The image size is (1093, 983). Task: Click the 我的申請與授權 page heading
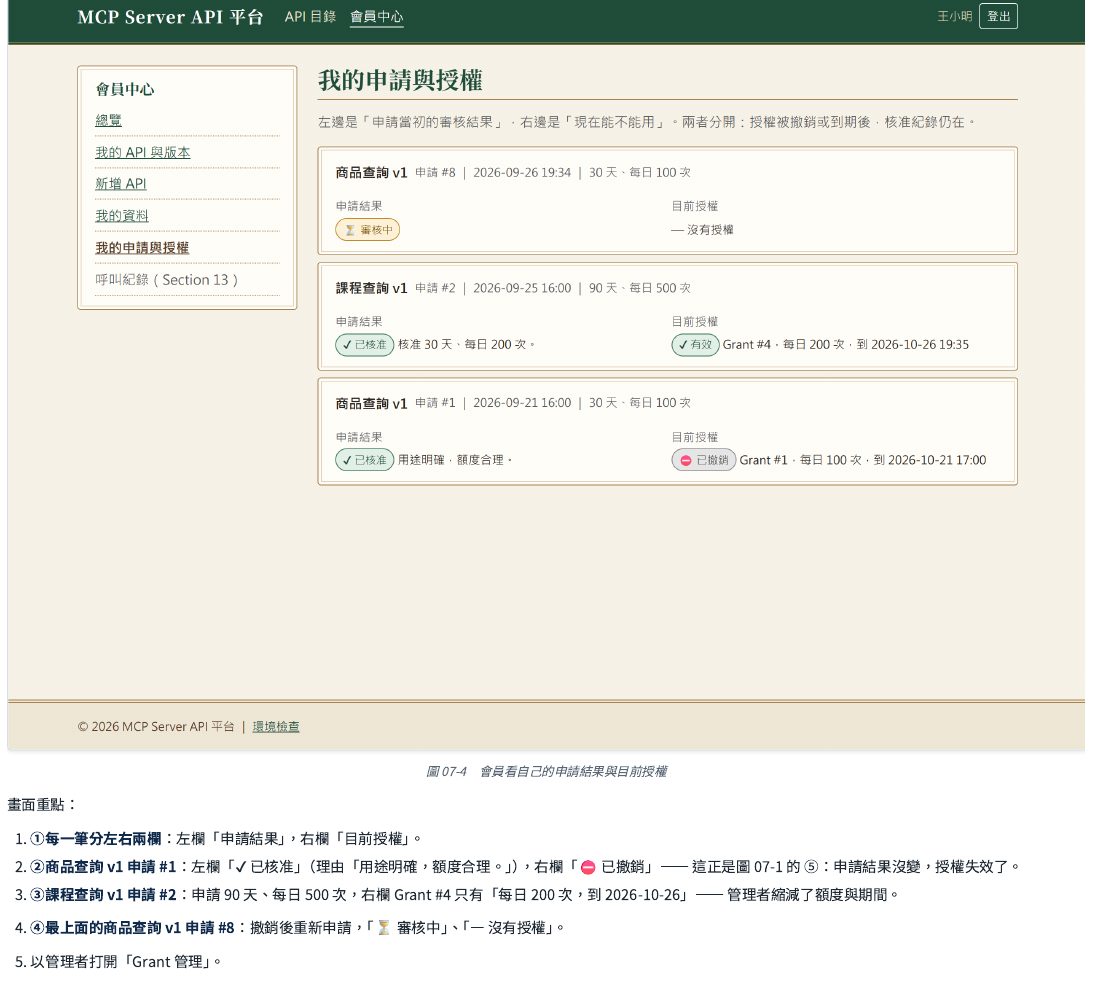click(400, 80)
